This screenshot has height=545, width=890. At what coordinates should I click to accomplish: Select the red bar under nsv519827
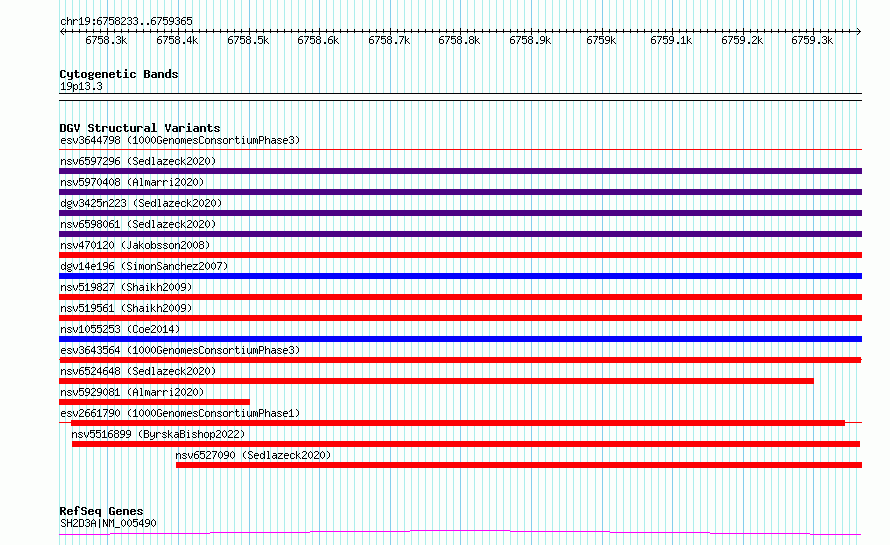(460, 297)
